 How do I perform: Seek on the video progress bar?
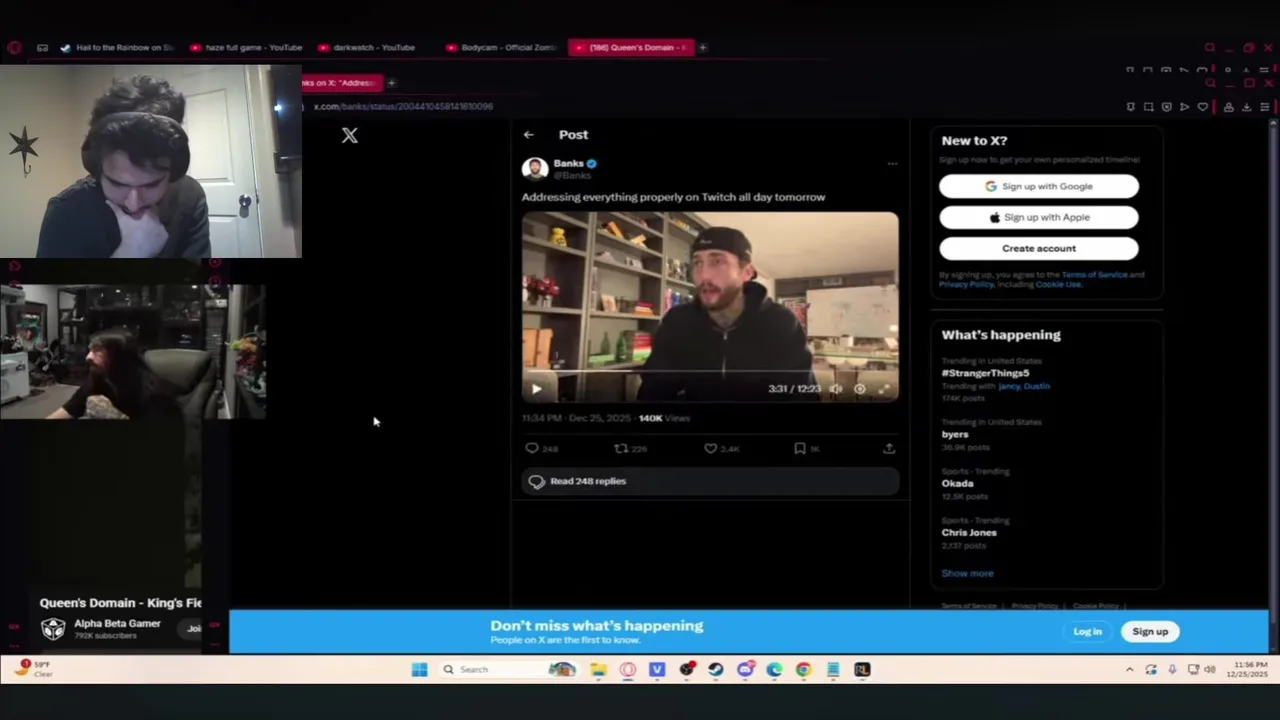click(710, 371)
